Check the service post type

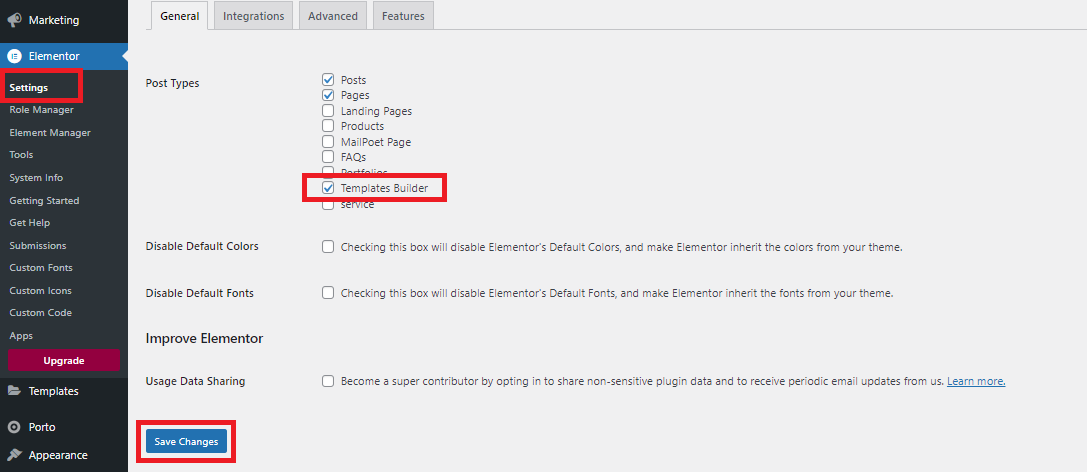click(328, 204)
